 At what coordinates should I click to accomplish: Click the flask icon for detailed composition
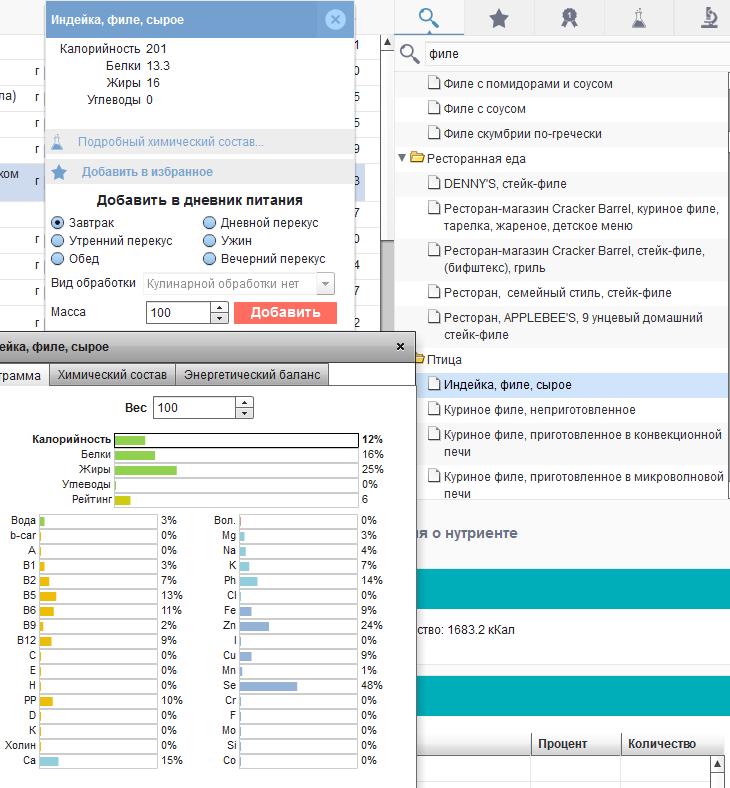pos(59,142)
